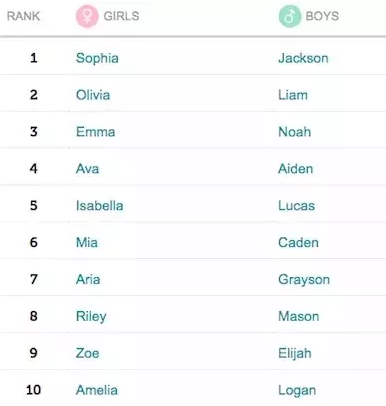This screenshot has width=386, height=406.
Task: Open the boy name Jackson
Action: coord(303,58)
